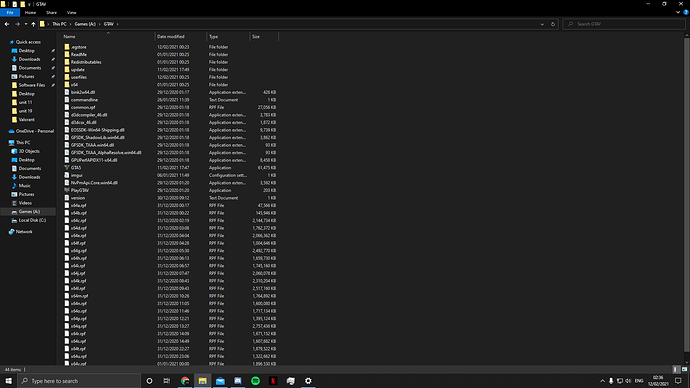Viewport: 690px width, 388px height.
Task: Select OneDrive - Personal in sidebar
Action: tap(34, 131)
